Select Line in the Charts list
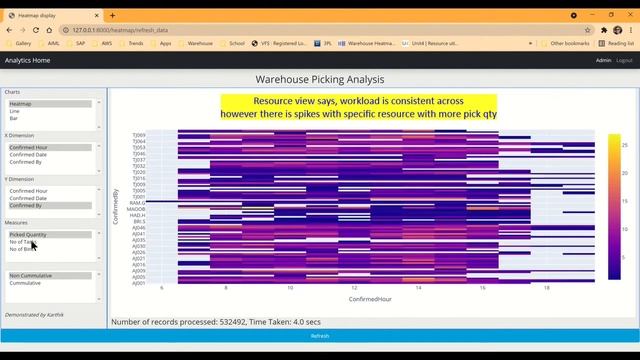Viewport: 640px width, 360px height. (x=50, y=111)
